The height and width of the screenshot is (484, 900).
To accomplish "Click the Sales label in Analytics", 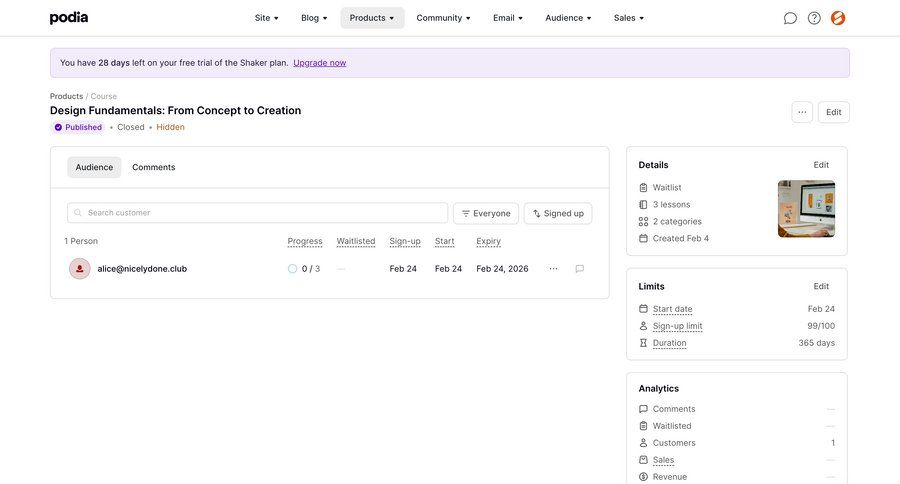I will coord(663,460).
